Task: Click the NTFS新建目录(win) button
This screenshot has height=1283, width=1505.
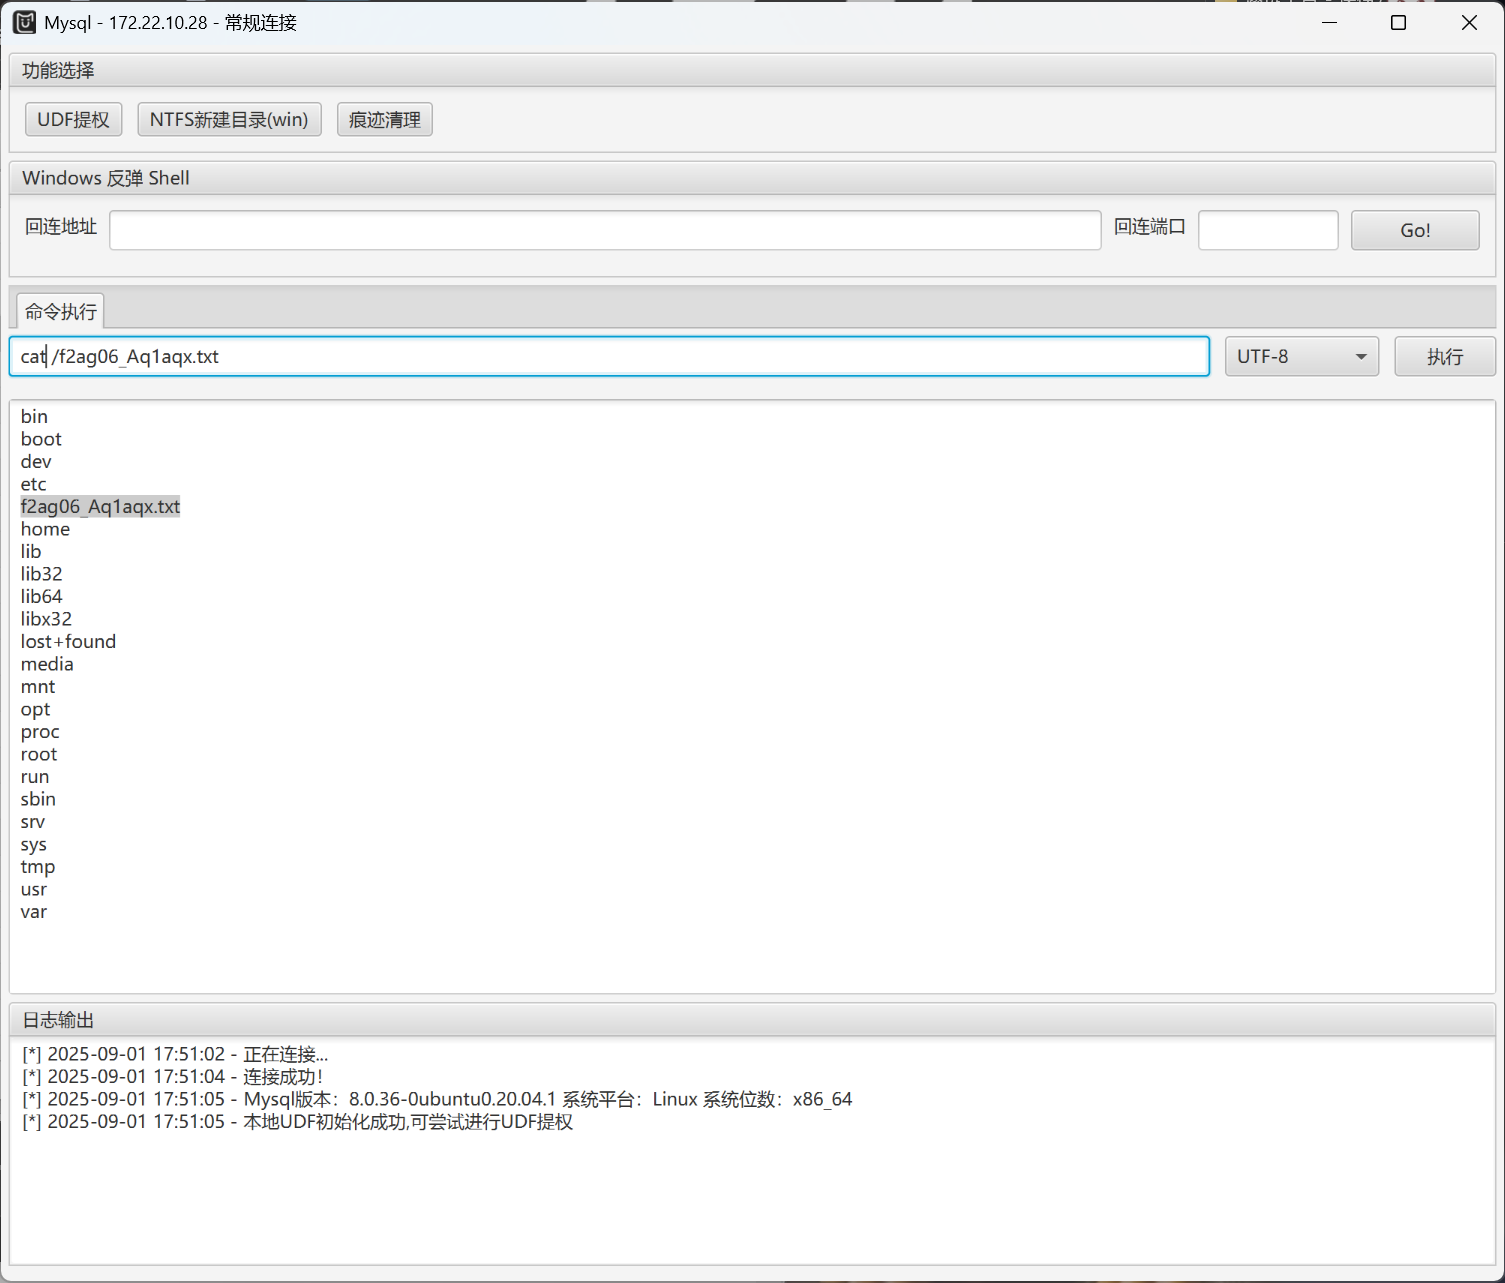Action: pyautogui.click(x=229, y=120)
